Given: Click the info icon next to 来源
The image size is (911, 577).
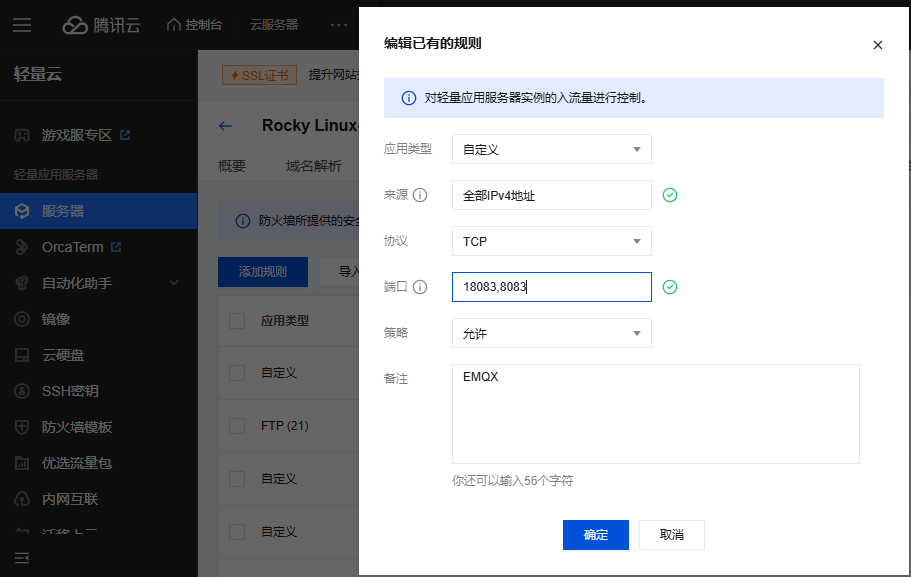Looking at the screenshot, I should click(420, 195).
